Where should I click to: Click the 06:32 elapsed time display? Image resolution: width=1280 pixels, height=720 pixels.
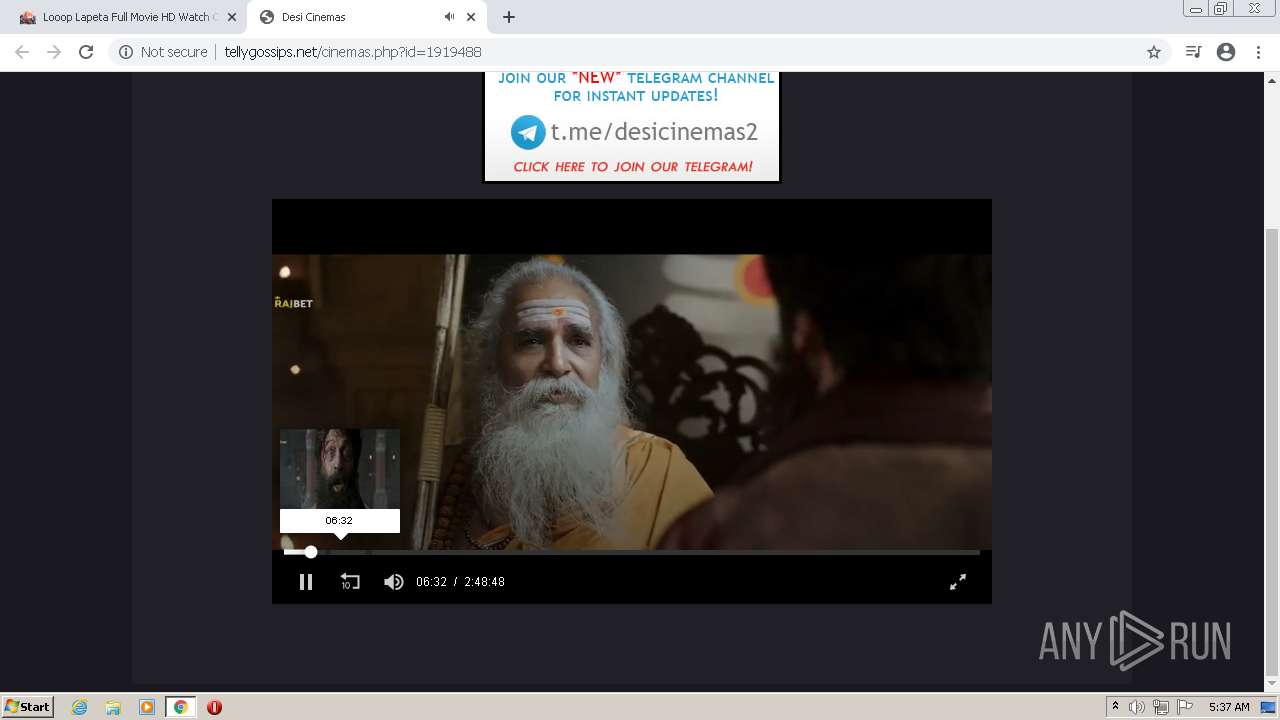point(431,582)
